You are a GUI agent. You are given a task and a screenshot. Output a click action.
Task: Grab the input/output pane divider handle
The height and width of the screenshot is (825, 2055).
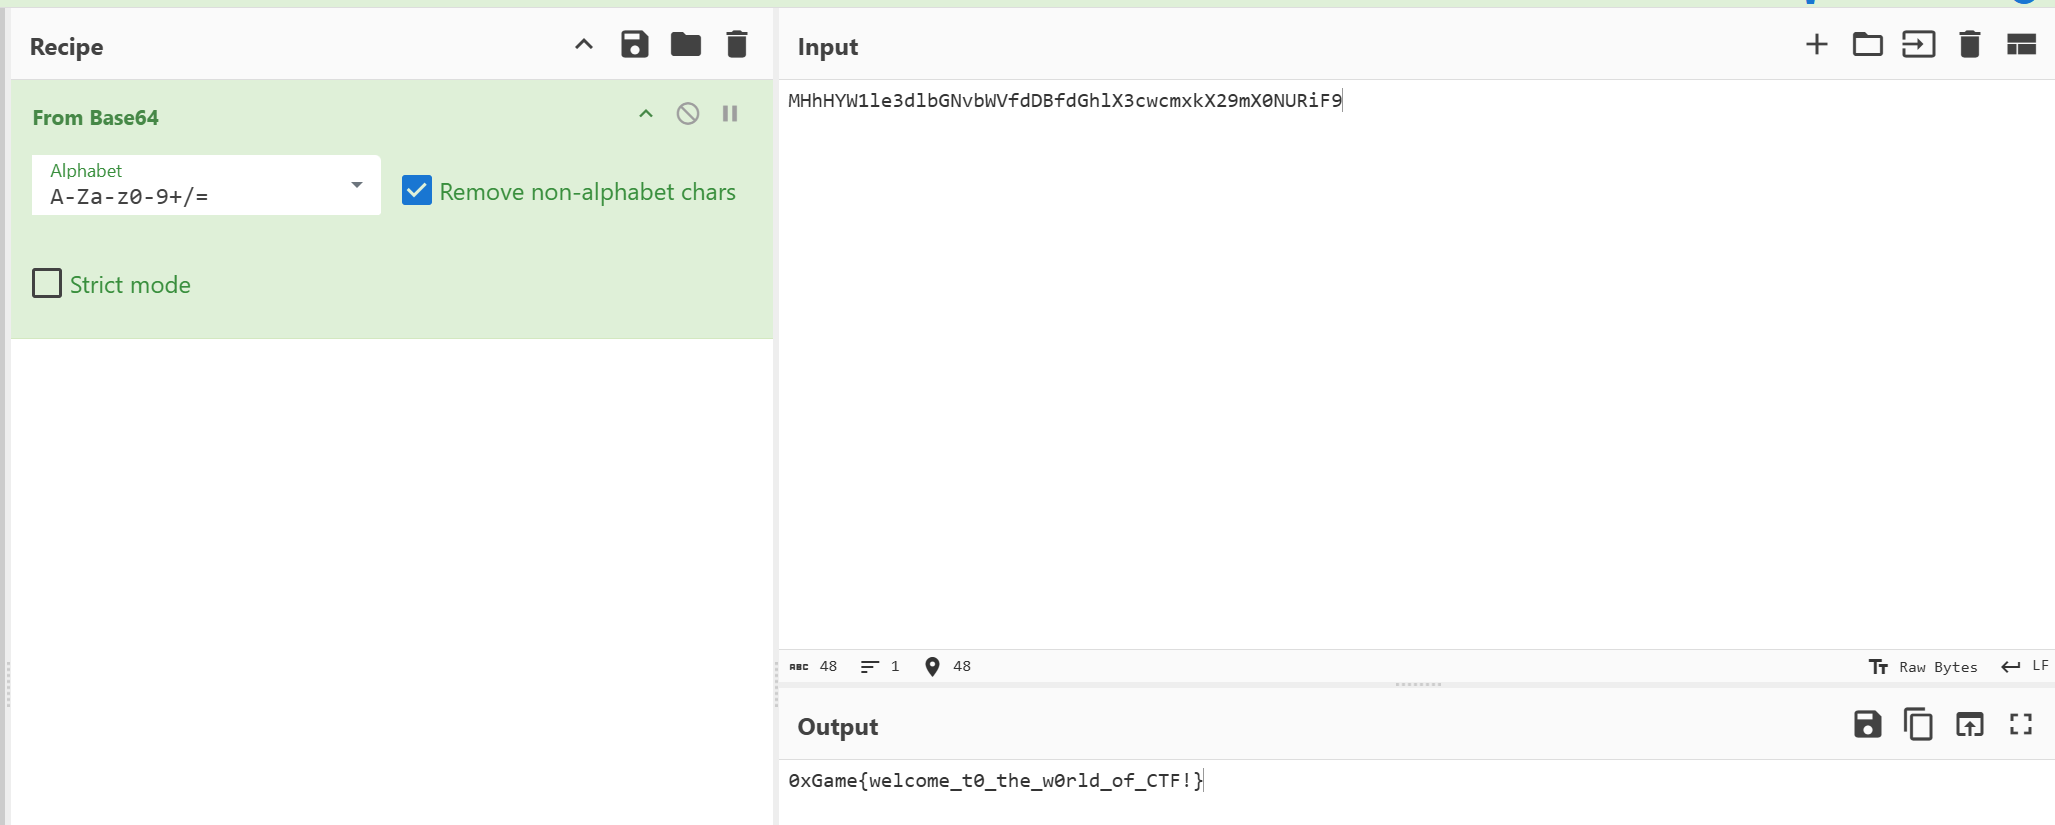pyautogui.click(x=1418, y=685)
